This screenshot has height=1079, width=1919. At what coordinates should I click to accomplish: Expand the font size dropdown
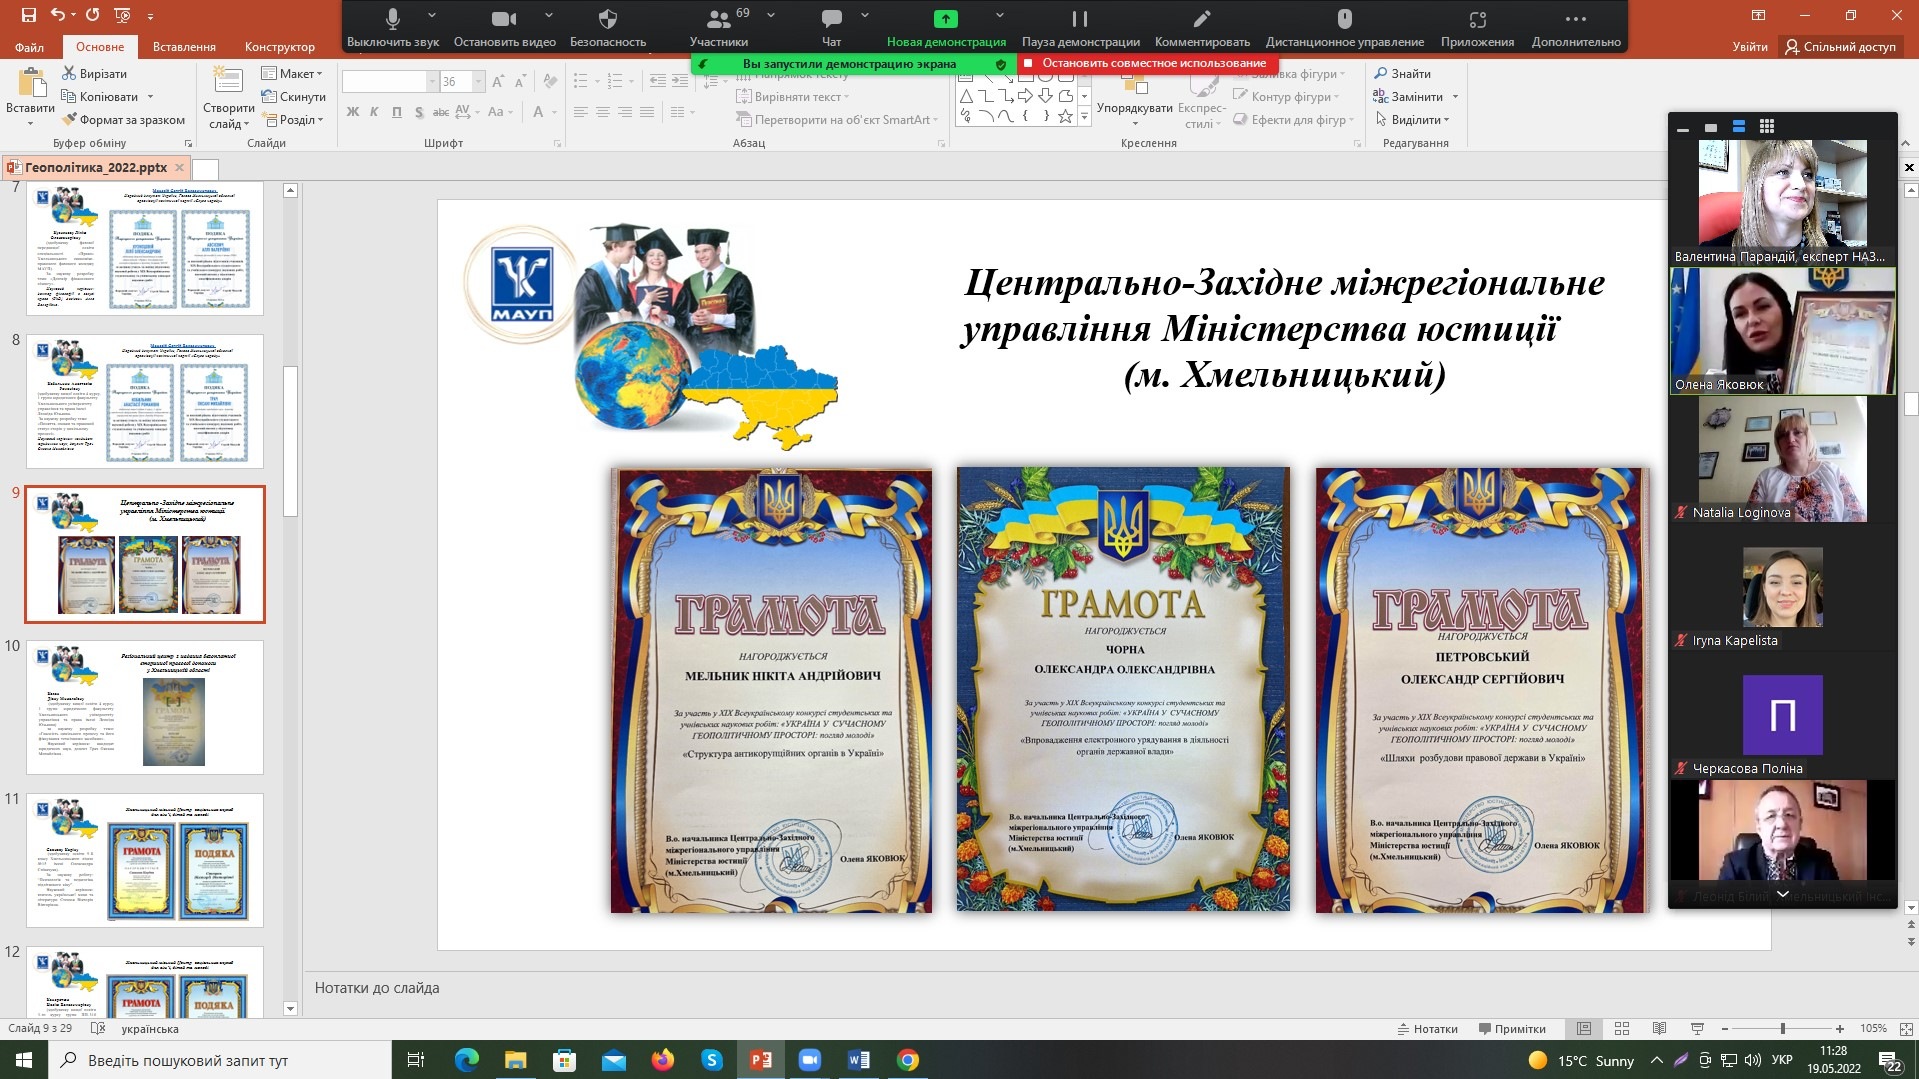pyautogui.click(x=478, y=82)
